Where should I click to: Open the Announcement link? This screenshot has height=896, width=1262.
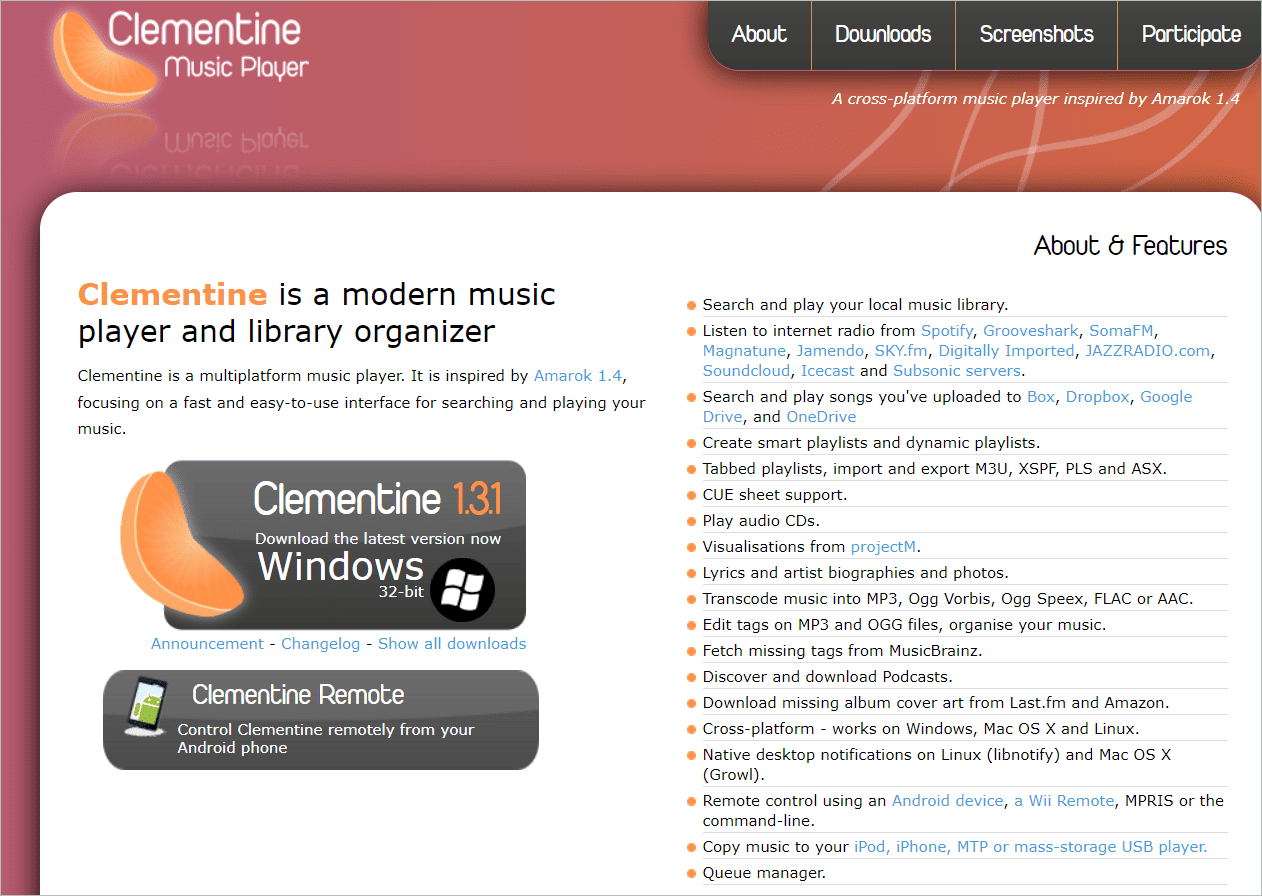pos(207,644)
